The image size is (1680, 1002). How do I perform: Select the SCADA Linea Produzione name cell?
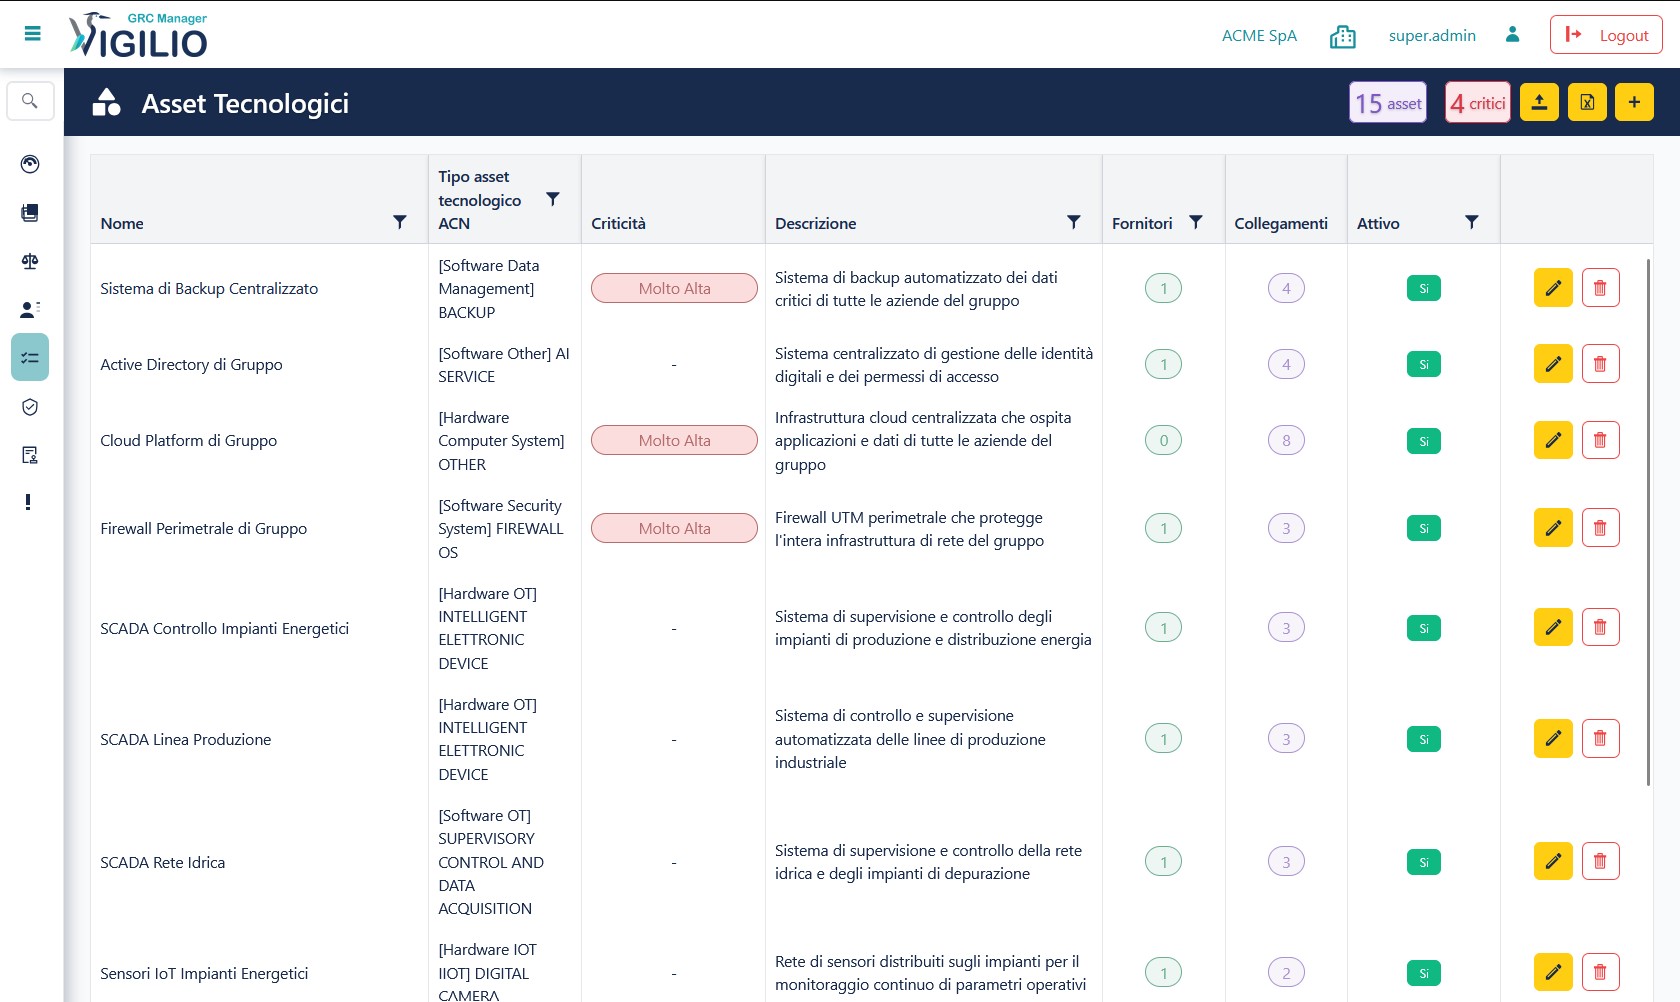click(186, 739)
